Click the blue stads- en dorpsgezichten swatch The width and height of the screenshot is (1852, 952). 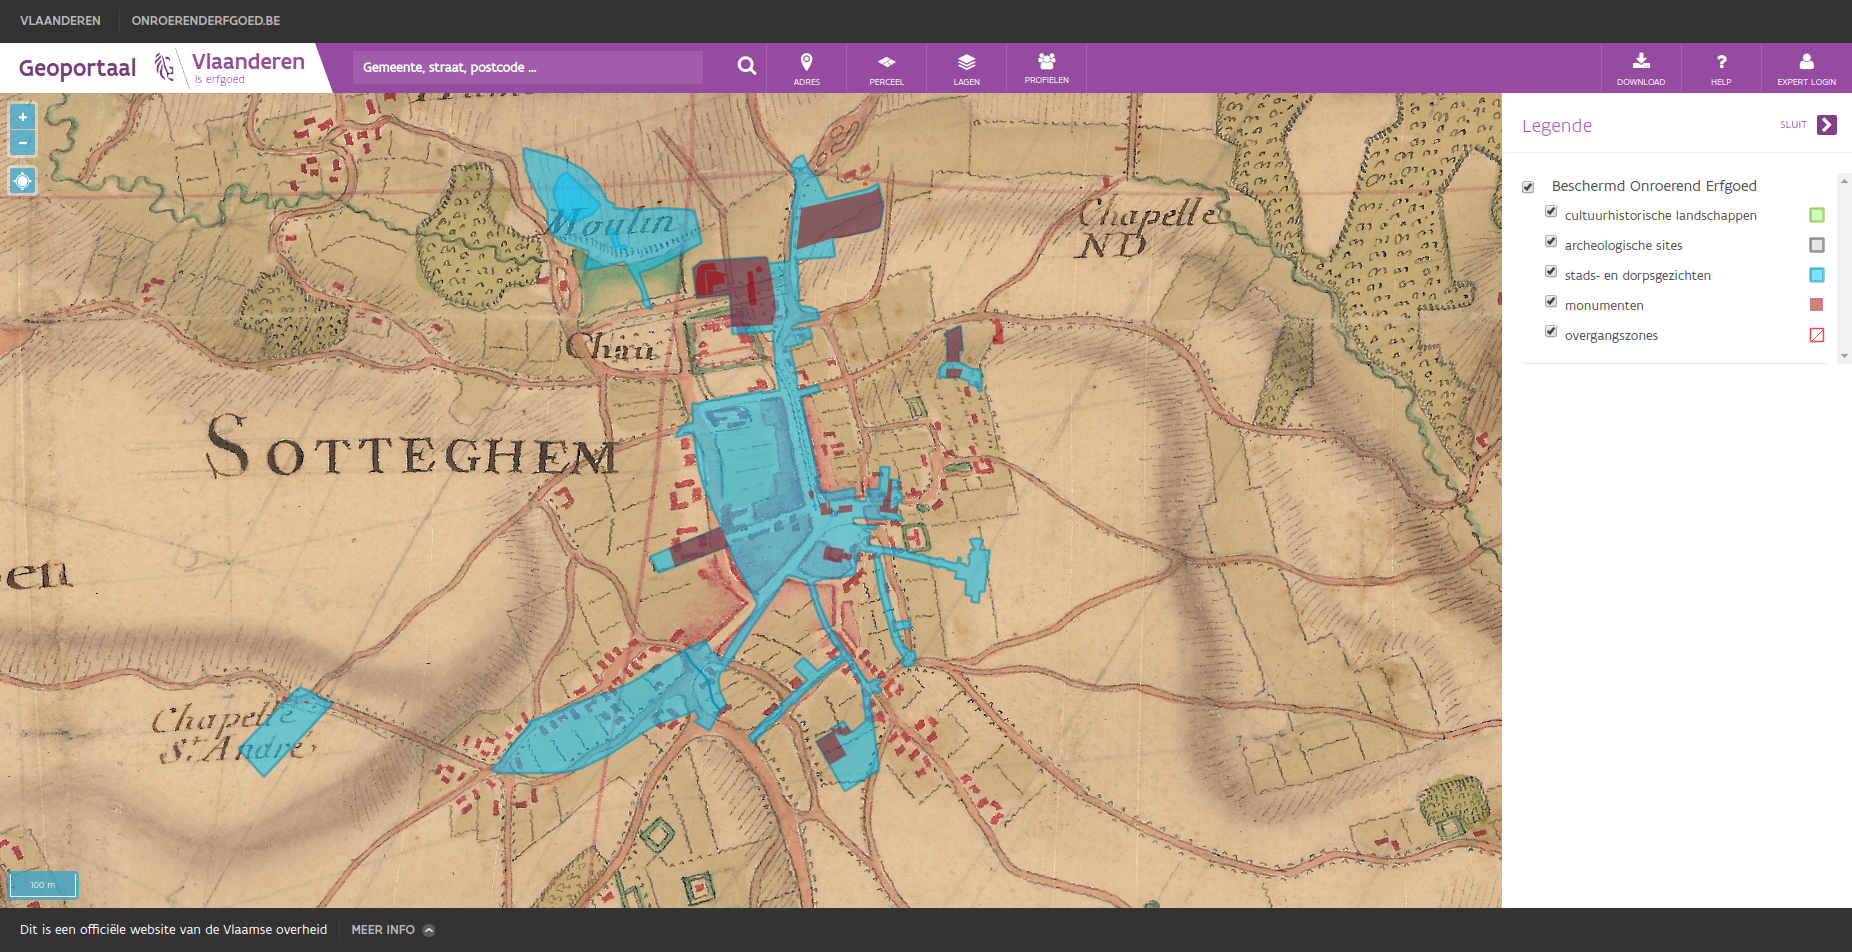1817,275
